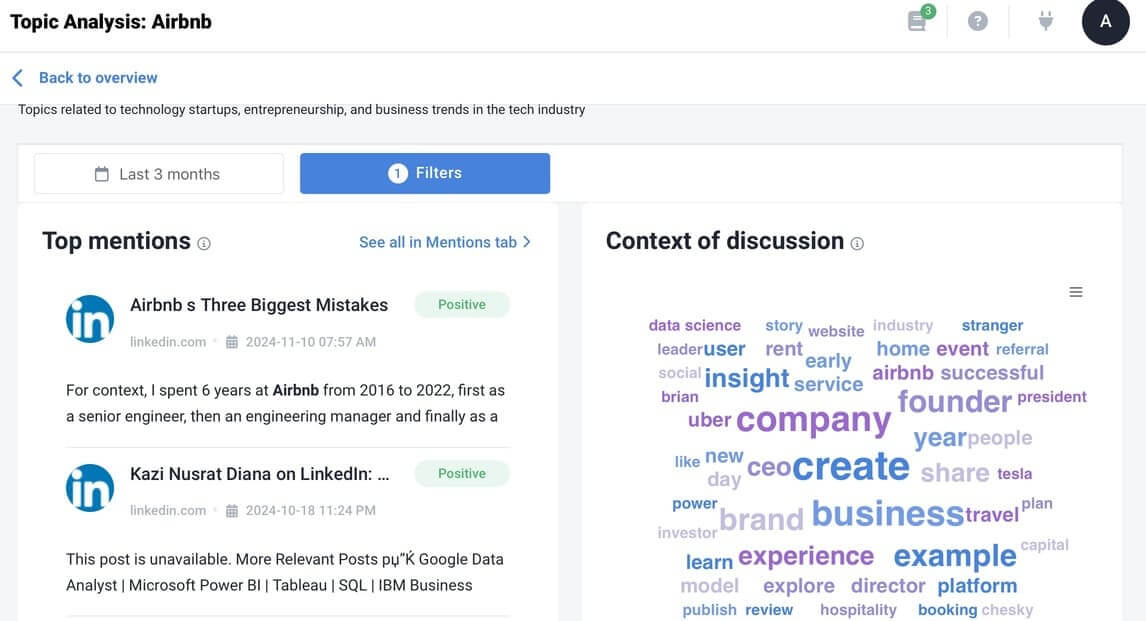Viewport: 1146px width, 621px height.
Task: Click the word 'ceo' in word cloud
Action: click(768, 467)
